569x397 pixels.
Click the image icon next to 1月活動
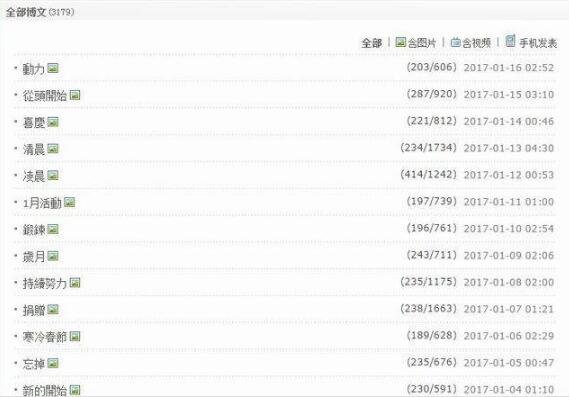point(69,202)
